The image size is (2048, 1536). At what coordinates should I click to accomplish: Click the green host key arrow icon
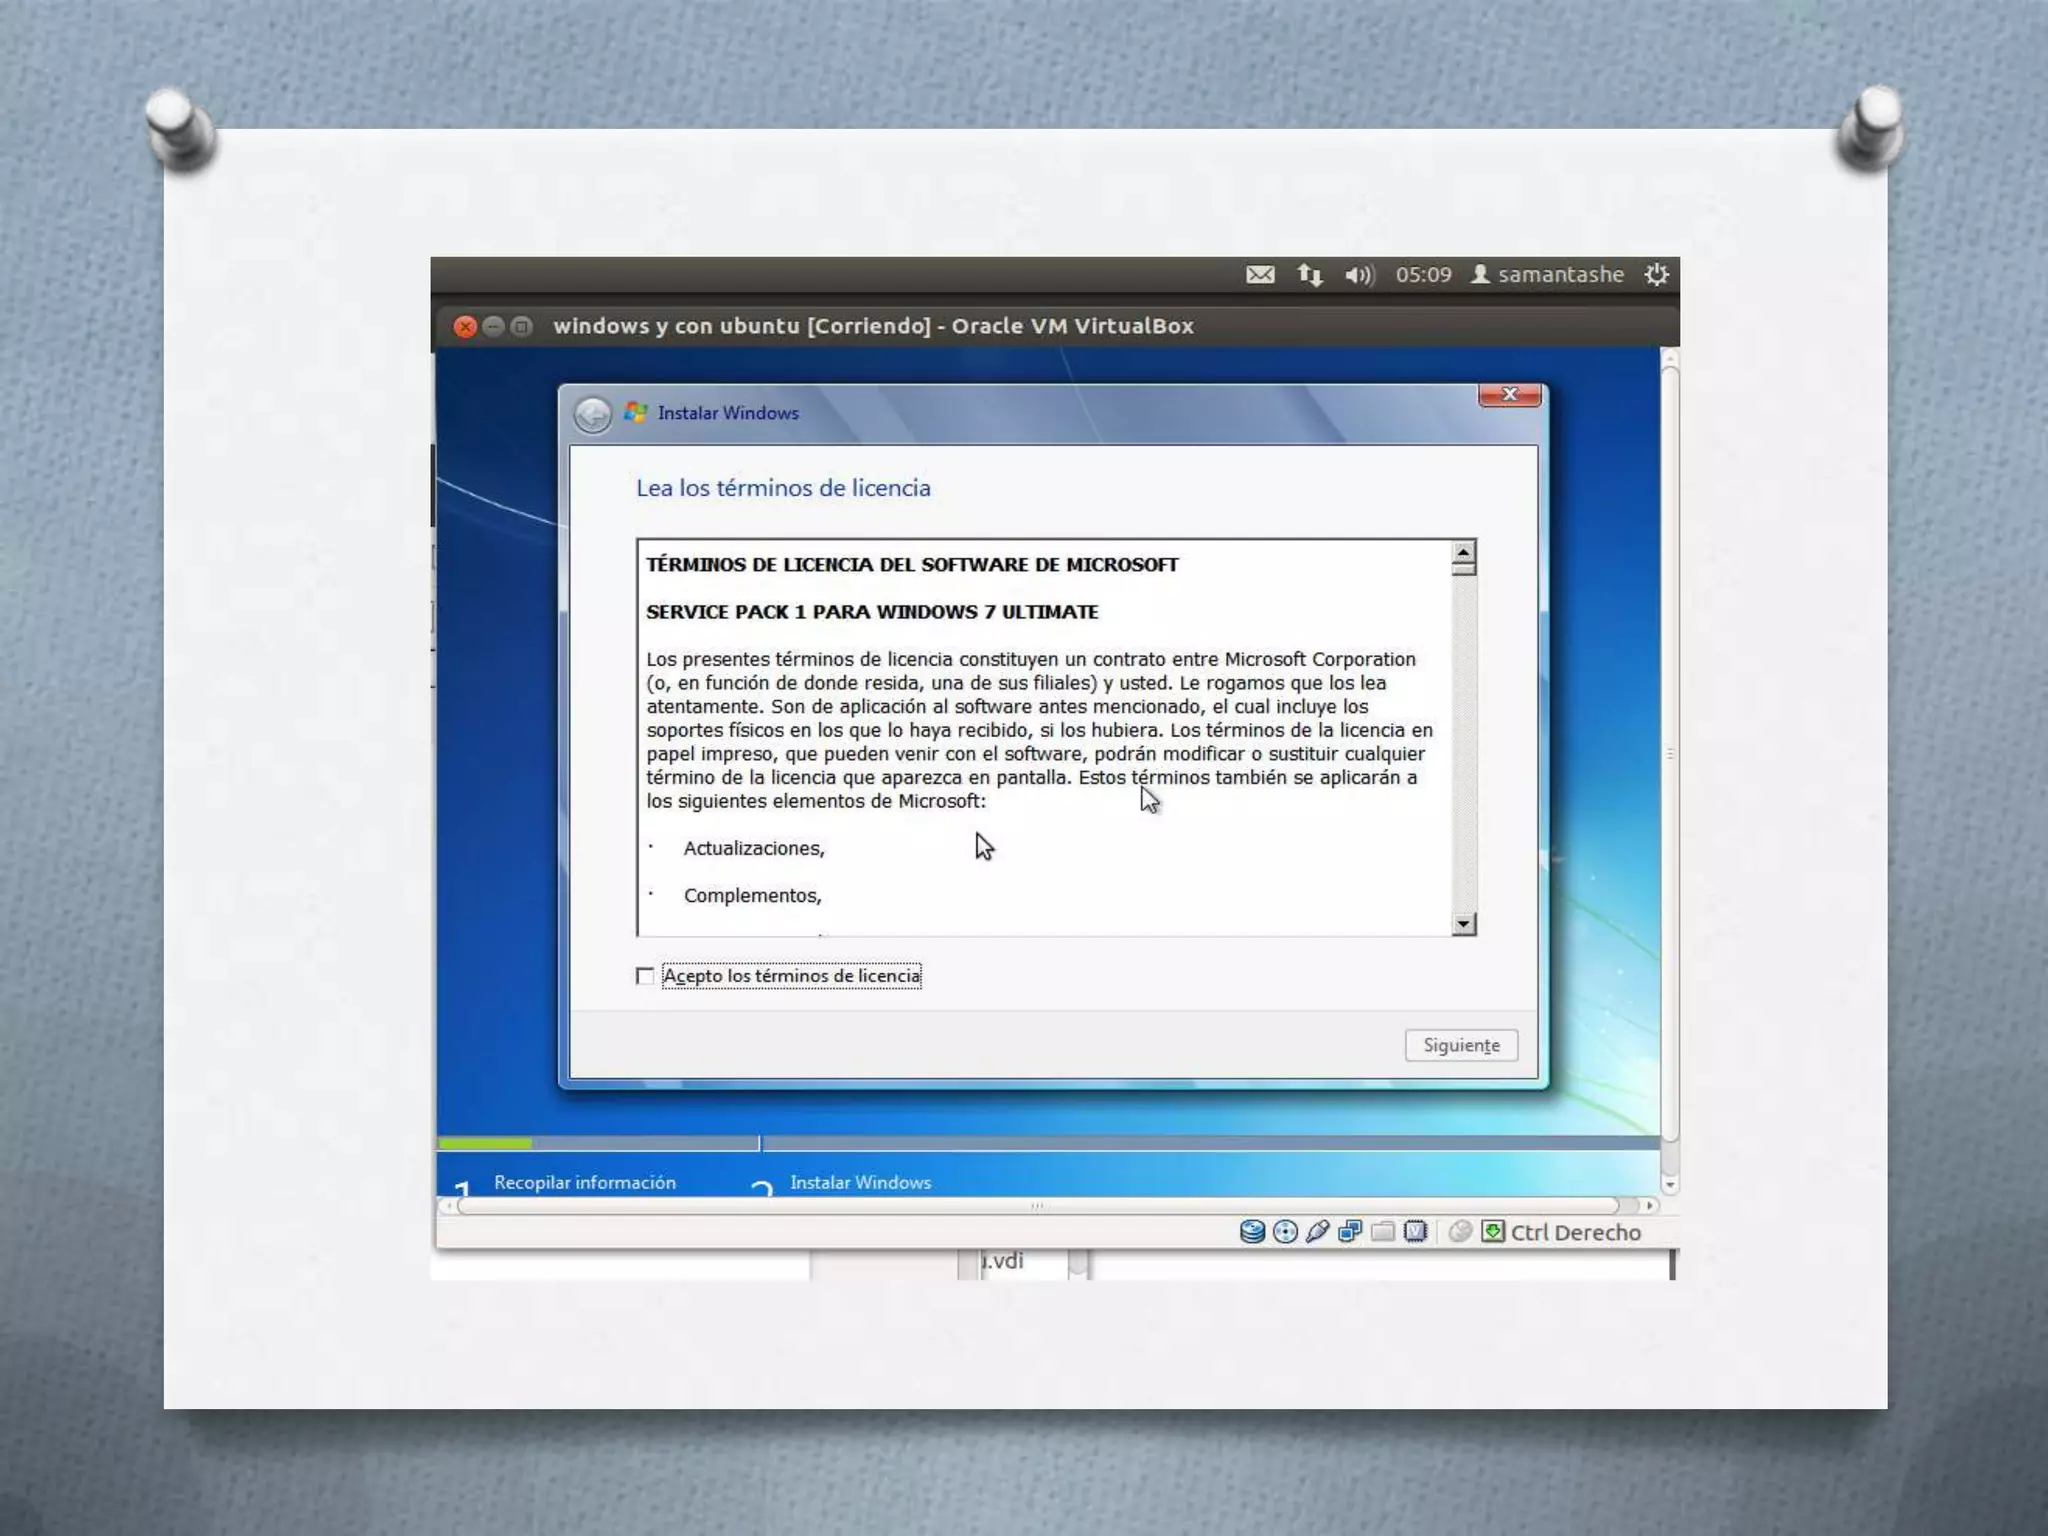(1493, 1232)
